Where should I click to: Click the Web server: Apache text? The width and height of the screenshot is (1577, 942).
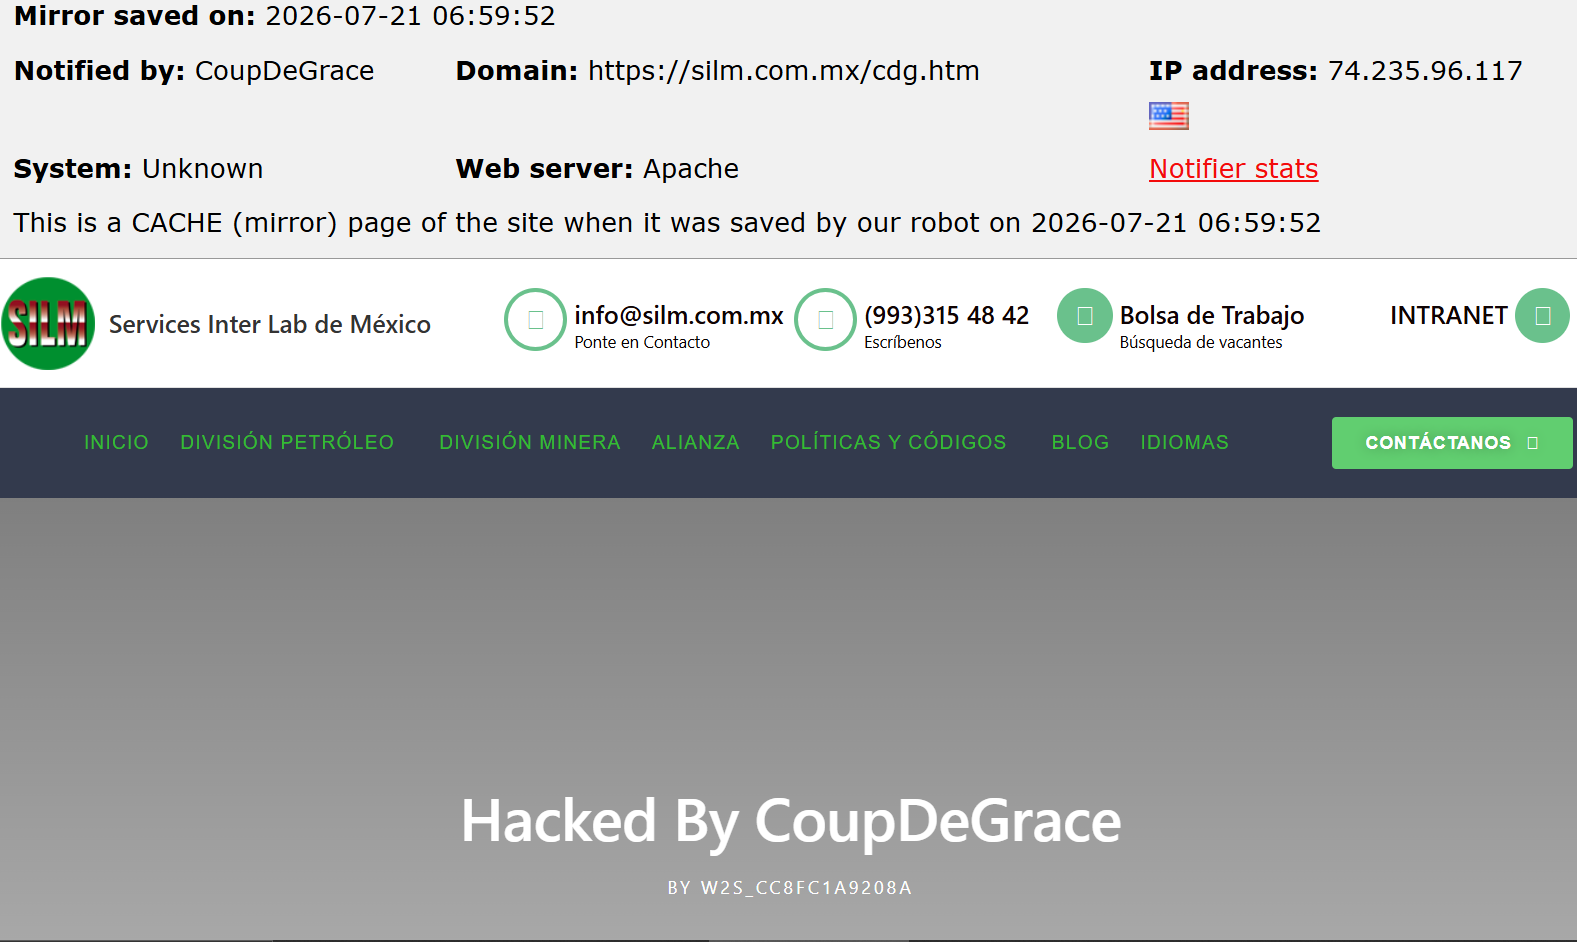597,169
